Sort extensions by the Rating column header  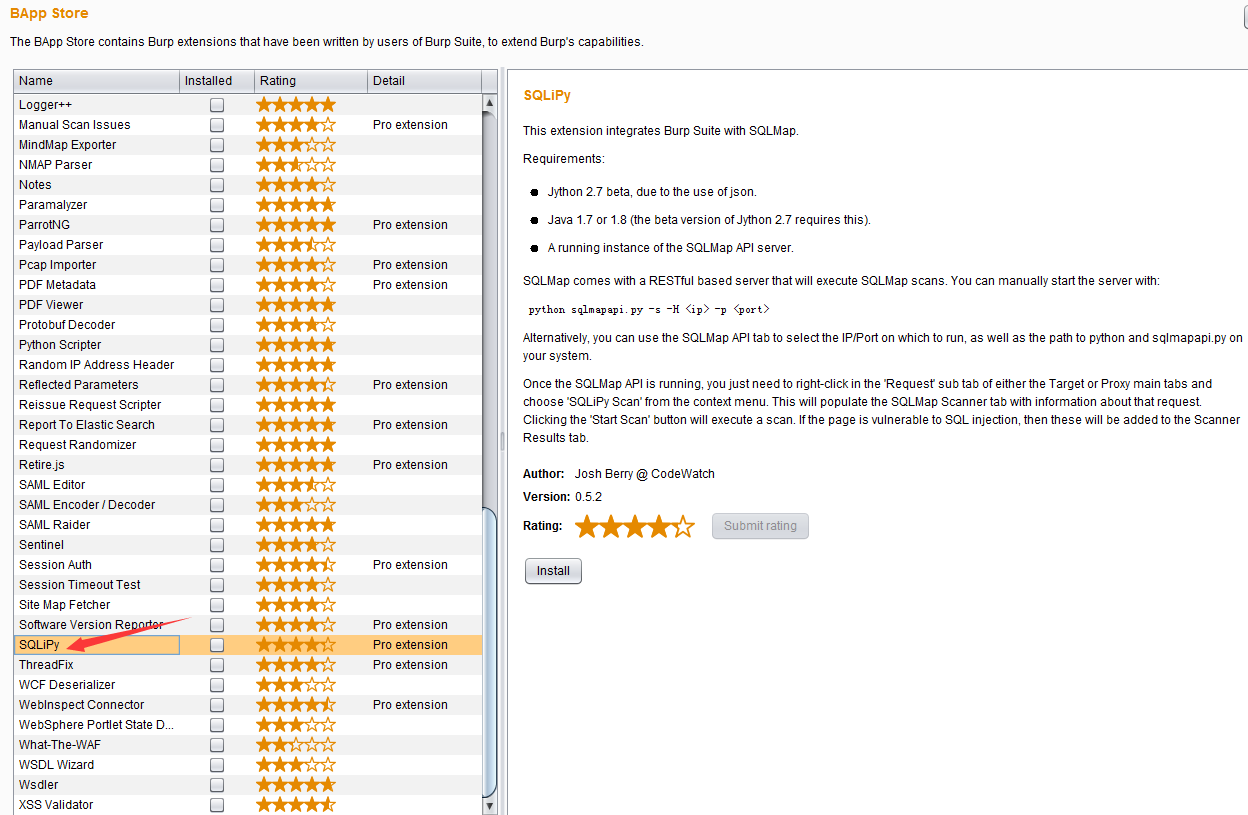click(x=309, y=81)
